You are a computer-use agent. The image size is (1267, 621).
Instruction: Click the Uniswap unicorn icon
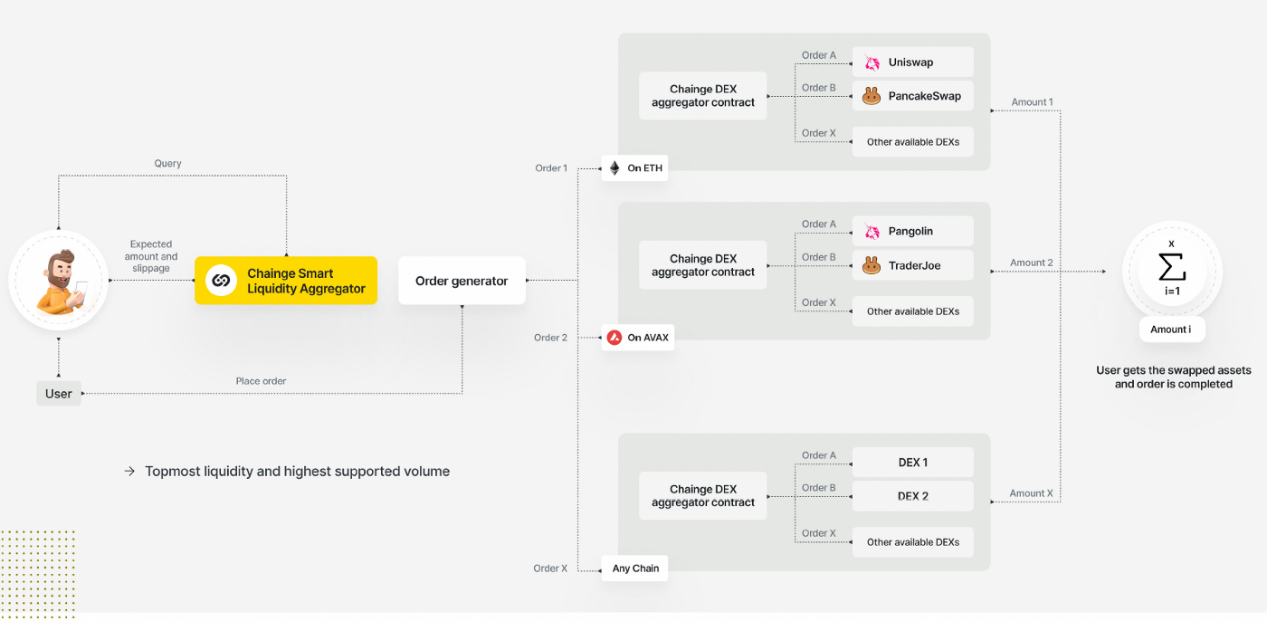click(x=871, y=62)
